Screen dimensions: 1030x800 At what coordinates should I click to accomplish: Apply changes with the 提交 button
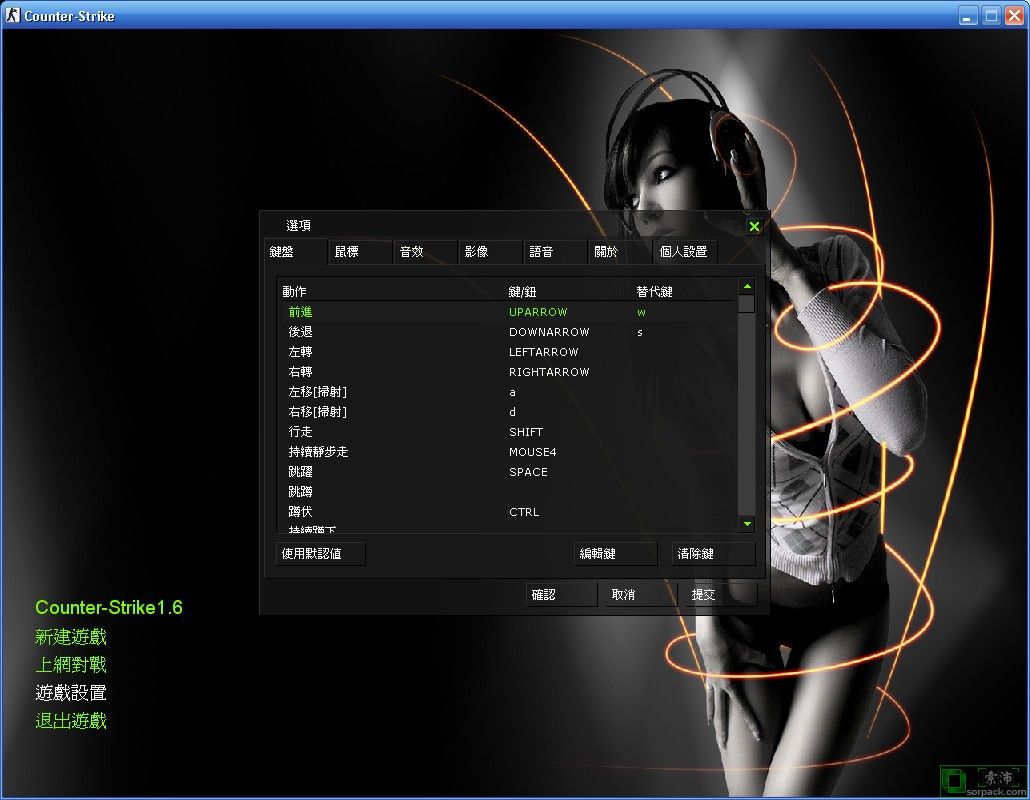[718, 593]
